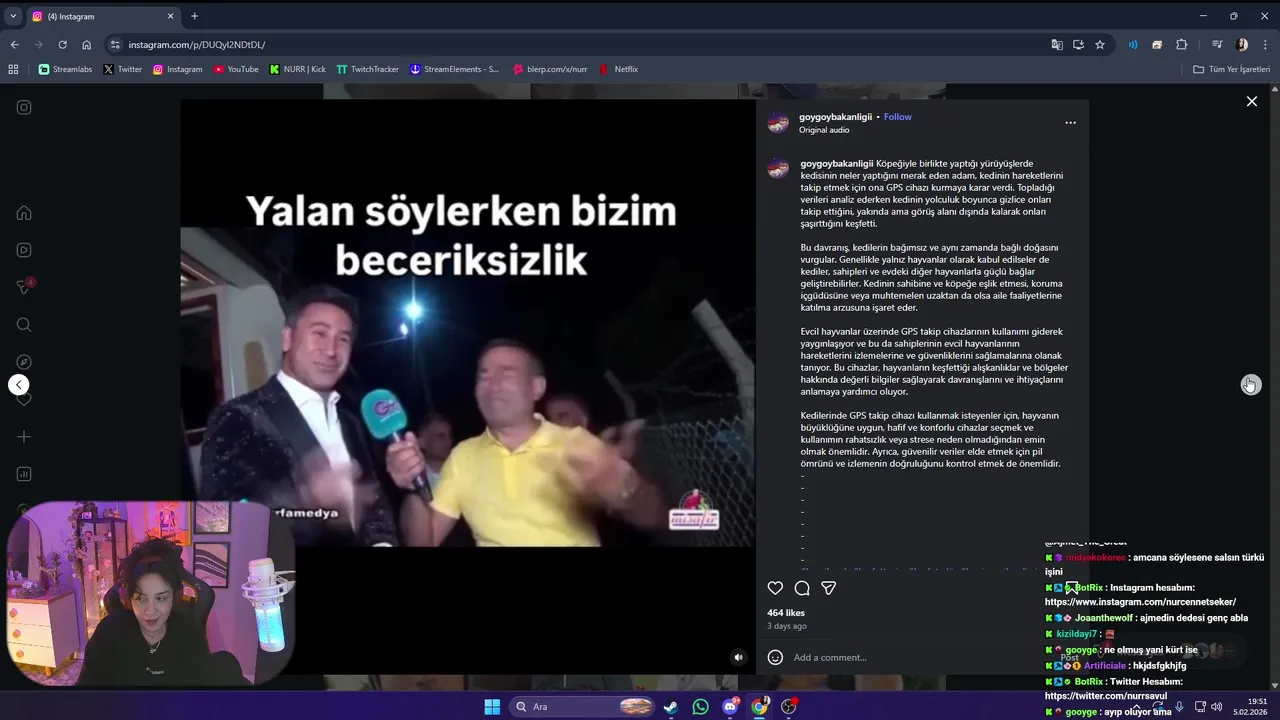Open the Netflix bookmark

[x=618, y=69]
